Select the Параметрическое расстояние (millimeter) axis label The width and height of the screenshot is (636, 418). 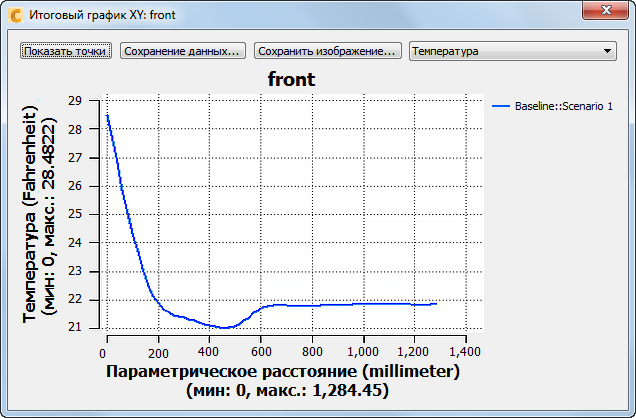click(x=283, y=371)
